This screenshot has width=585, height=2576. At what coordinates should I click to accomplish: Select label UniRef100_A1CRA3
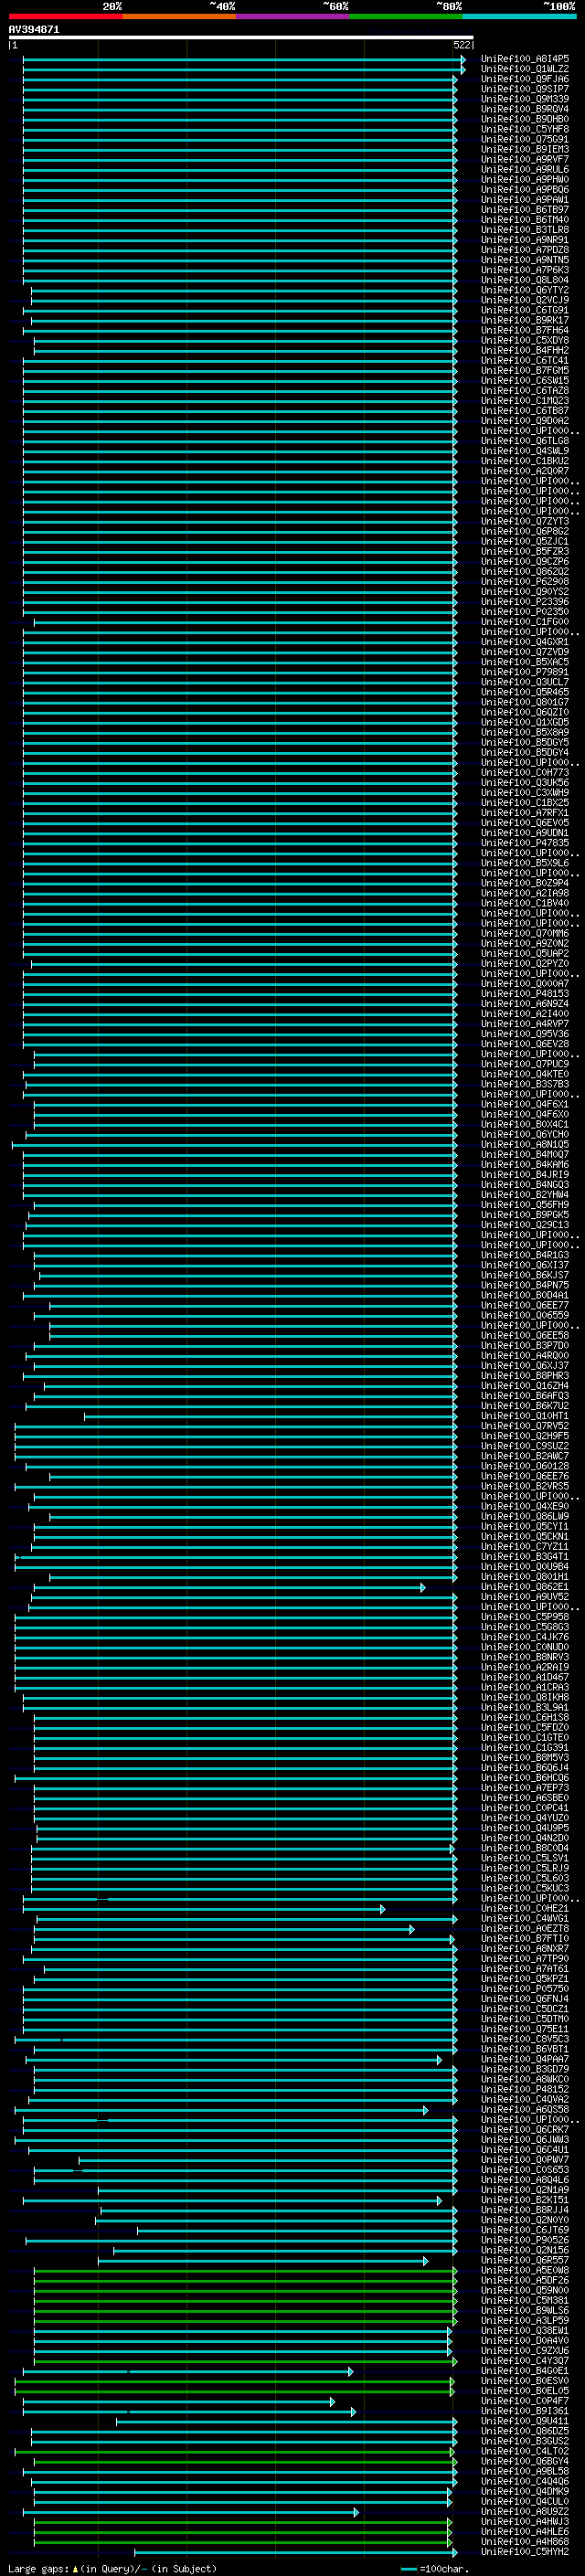click(x=525, y=1687)
